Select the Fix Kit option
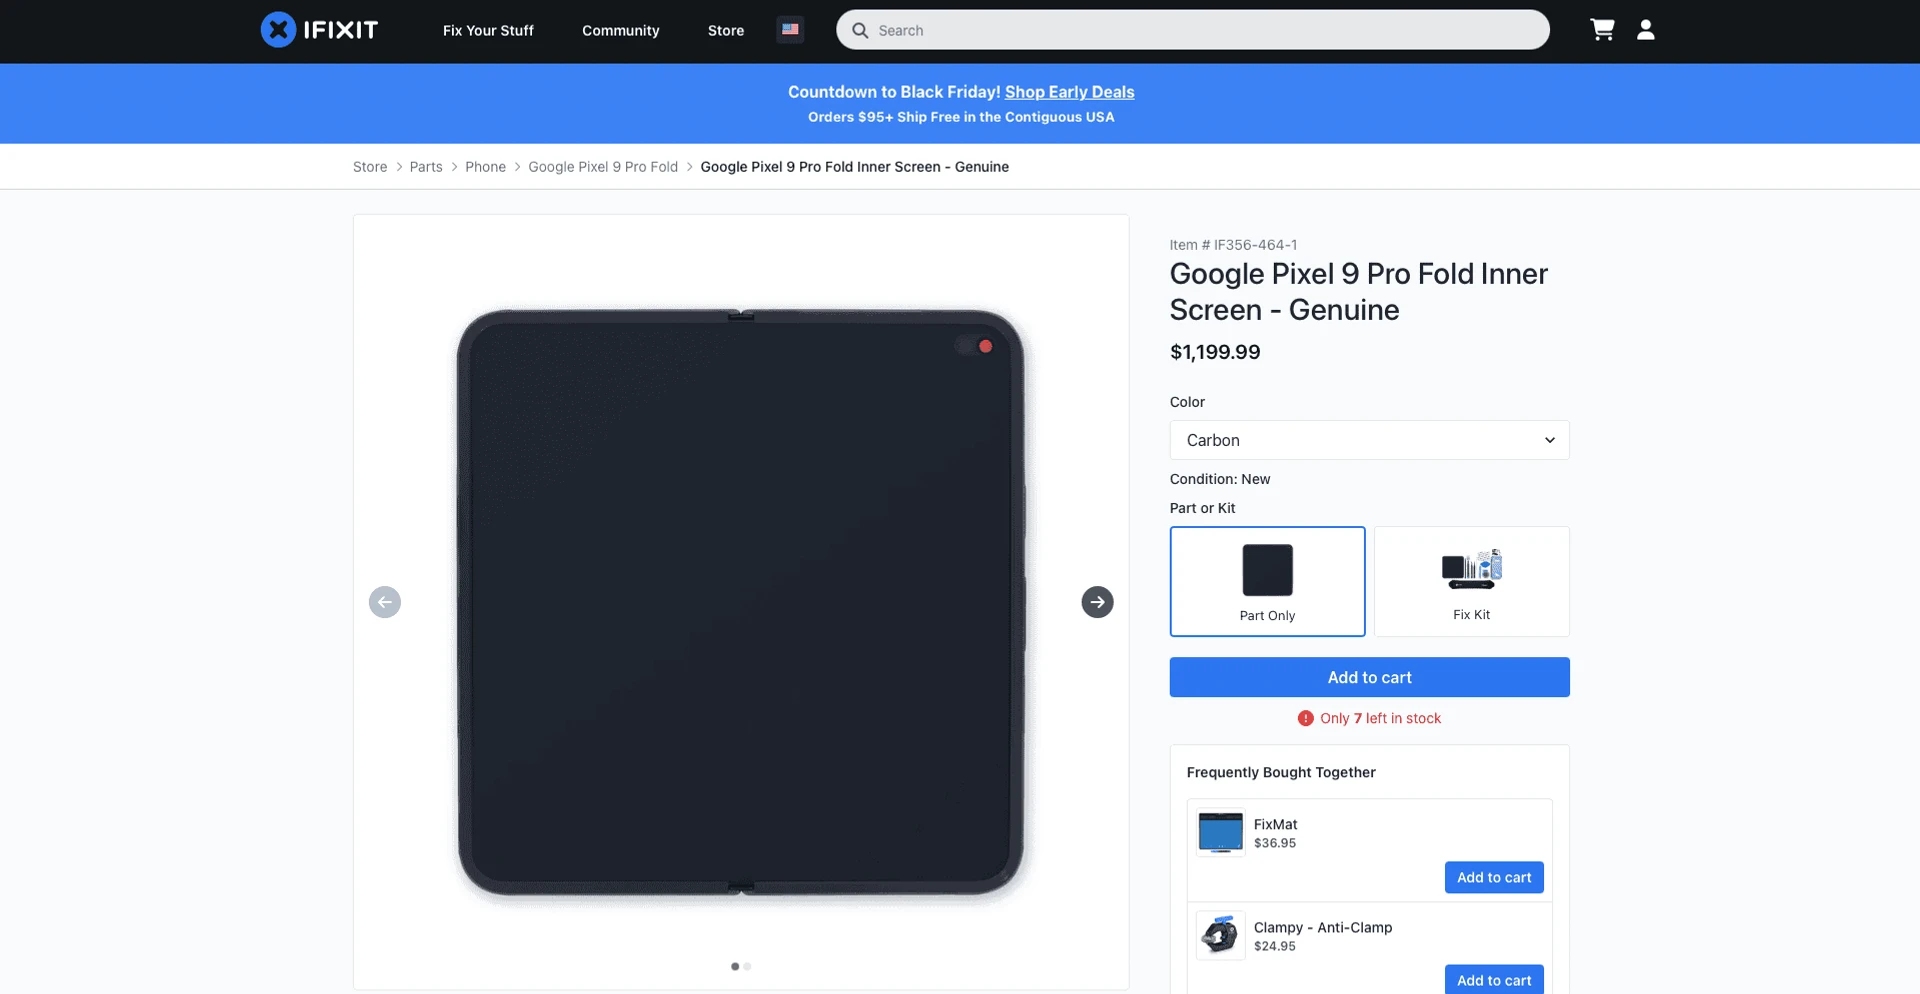This screenshot has width=1920, height=994. point(1471,581)
